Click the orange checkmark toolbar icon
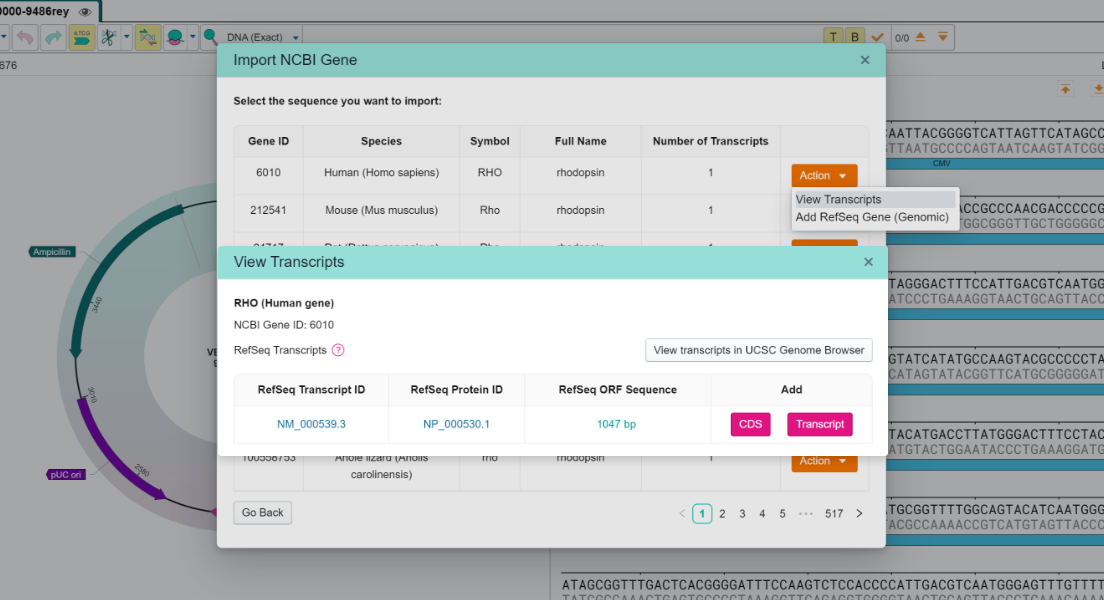The image size is (1104, 600). click(x=877, y=37)
